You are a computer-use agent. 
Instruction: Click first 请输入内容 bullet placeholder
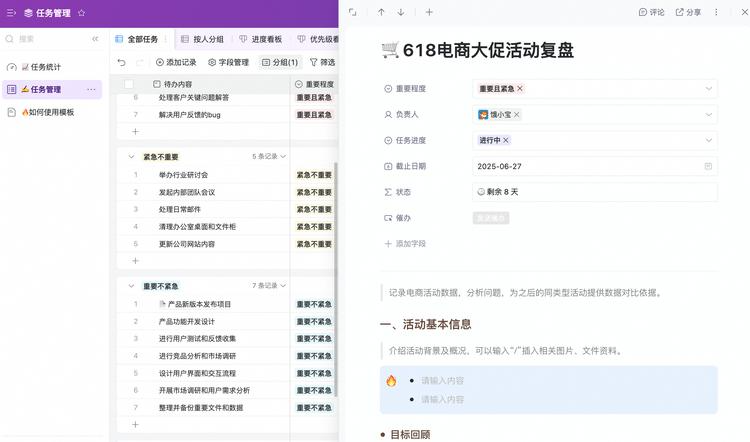pos(442,381)
